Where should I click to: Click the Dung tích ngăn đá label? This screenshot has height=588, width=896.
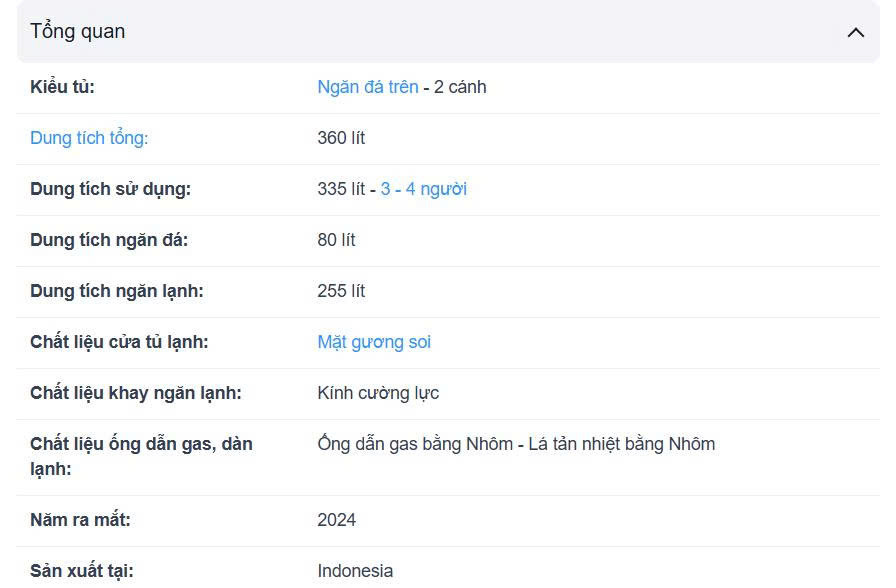point(109,240)
